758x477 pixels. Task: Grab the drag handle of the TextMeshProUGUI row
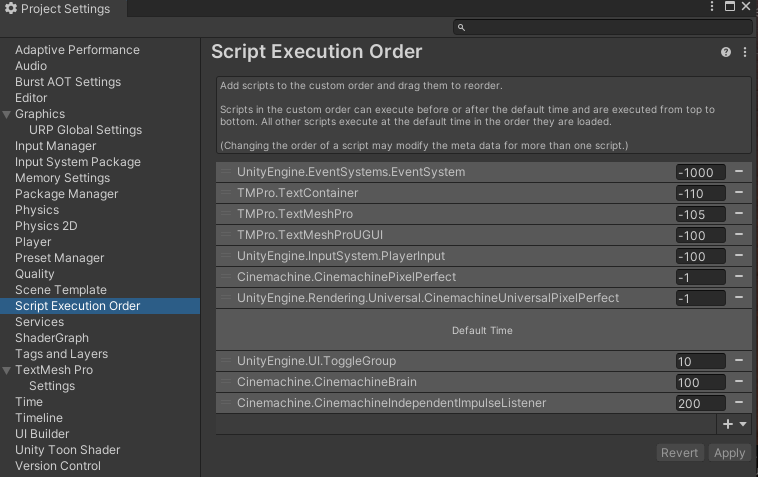click(x=226, y=234)
